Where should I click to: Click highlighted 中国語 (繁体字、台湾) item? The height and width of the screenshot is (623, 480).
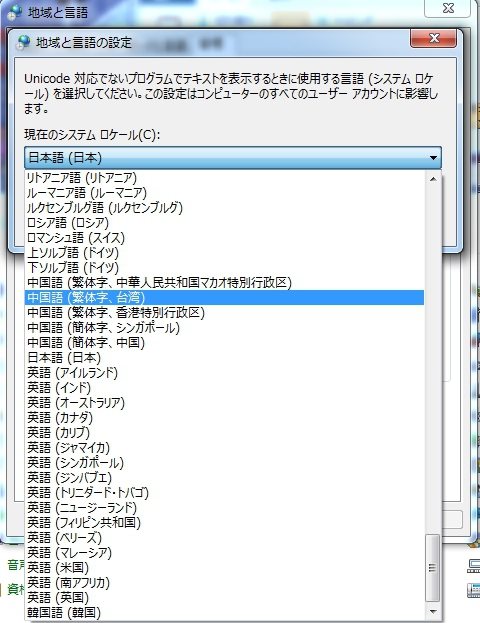pyautogui.click(x=224, y=298)
